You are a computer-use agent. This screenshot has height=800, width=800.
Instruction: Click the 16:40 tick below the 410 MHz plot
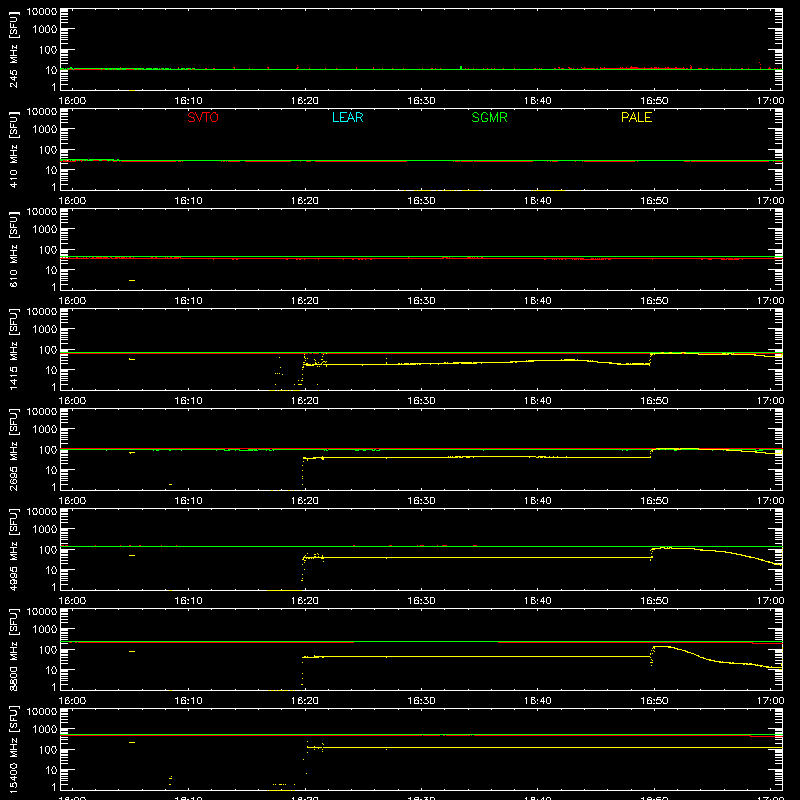point(538,201)
